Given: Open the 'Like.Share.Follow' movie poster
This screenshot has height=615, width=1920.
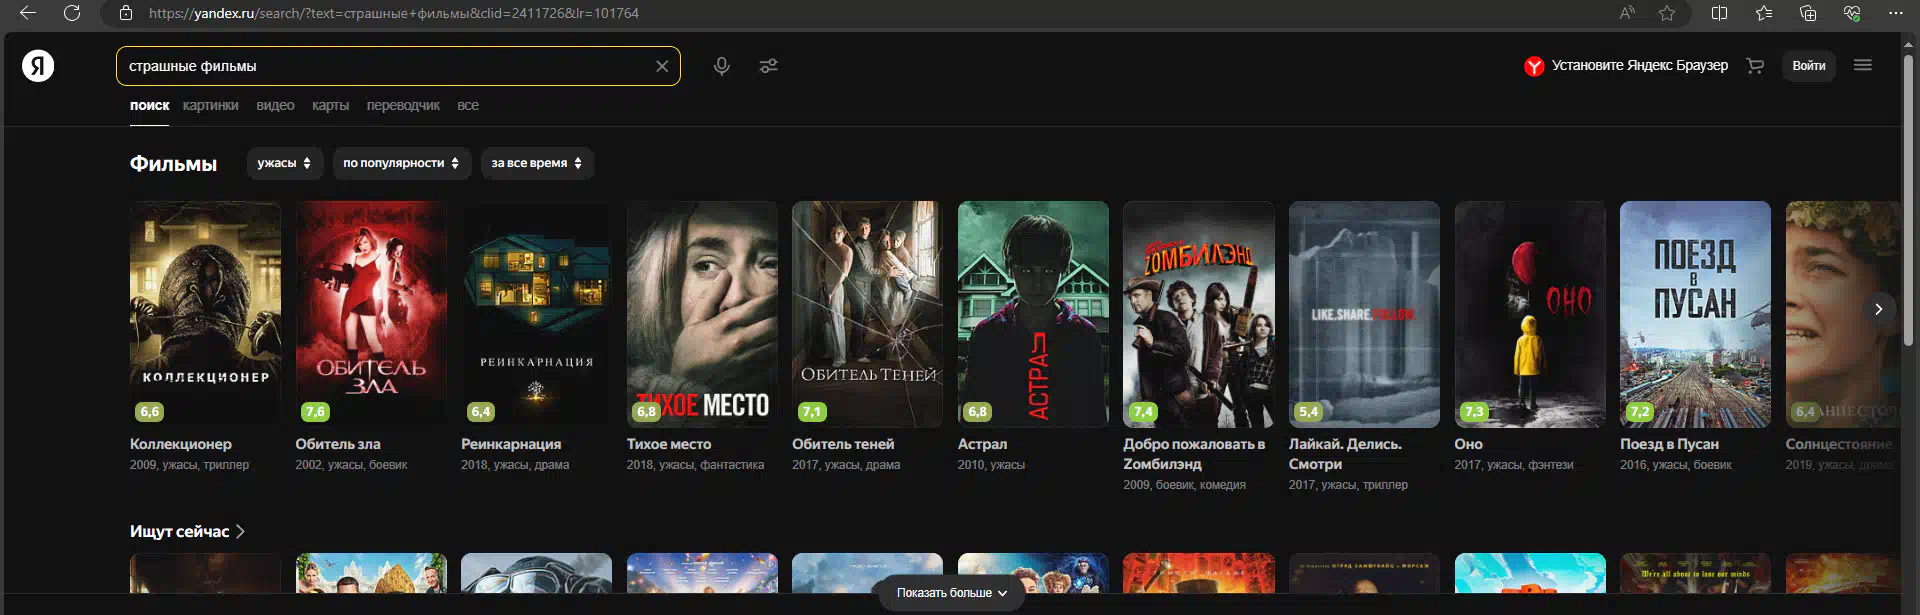Looking at the screenshot, I should click(1364, 314).
